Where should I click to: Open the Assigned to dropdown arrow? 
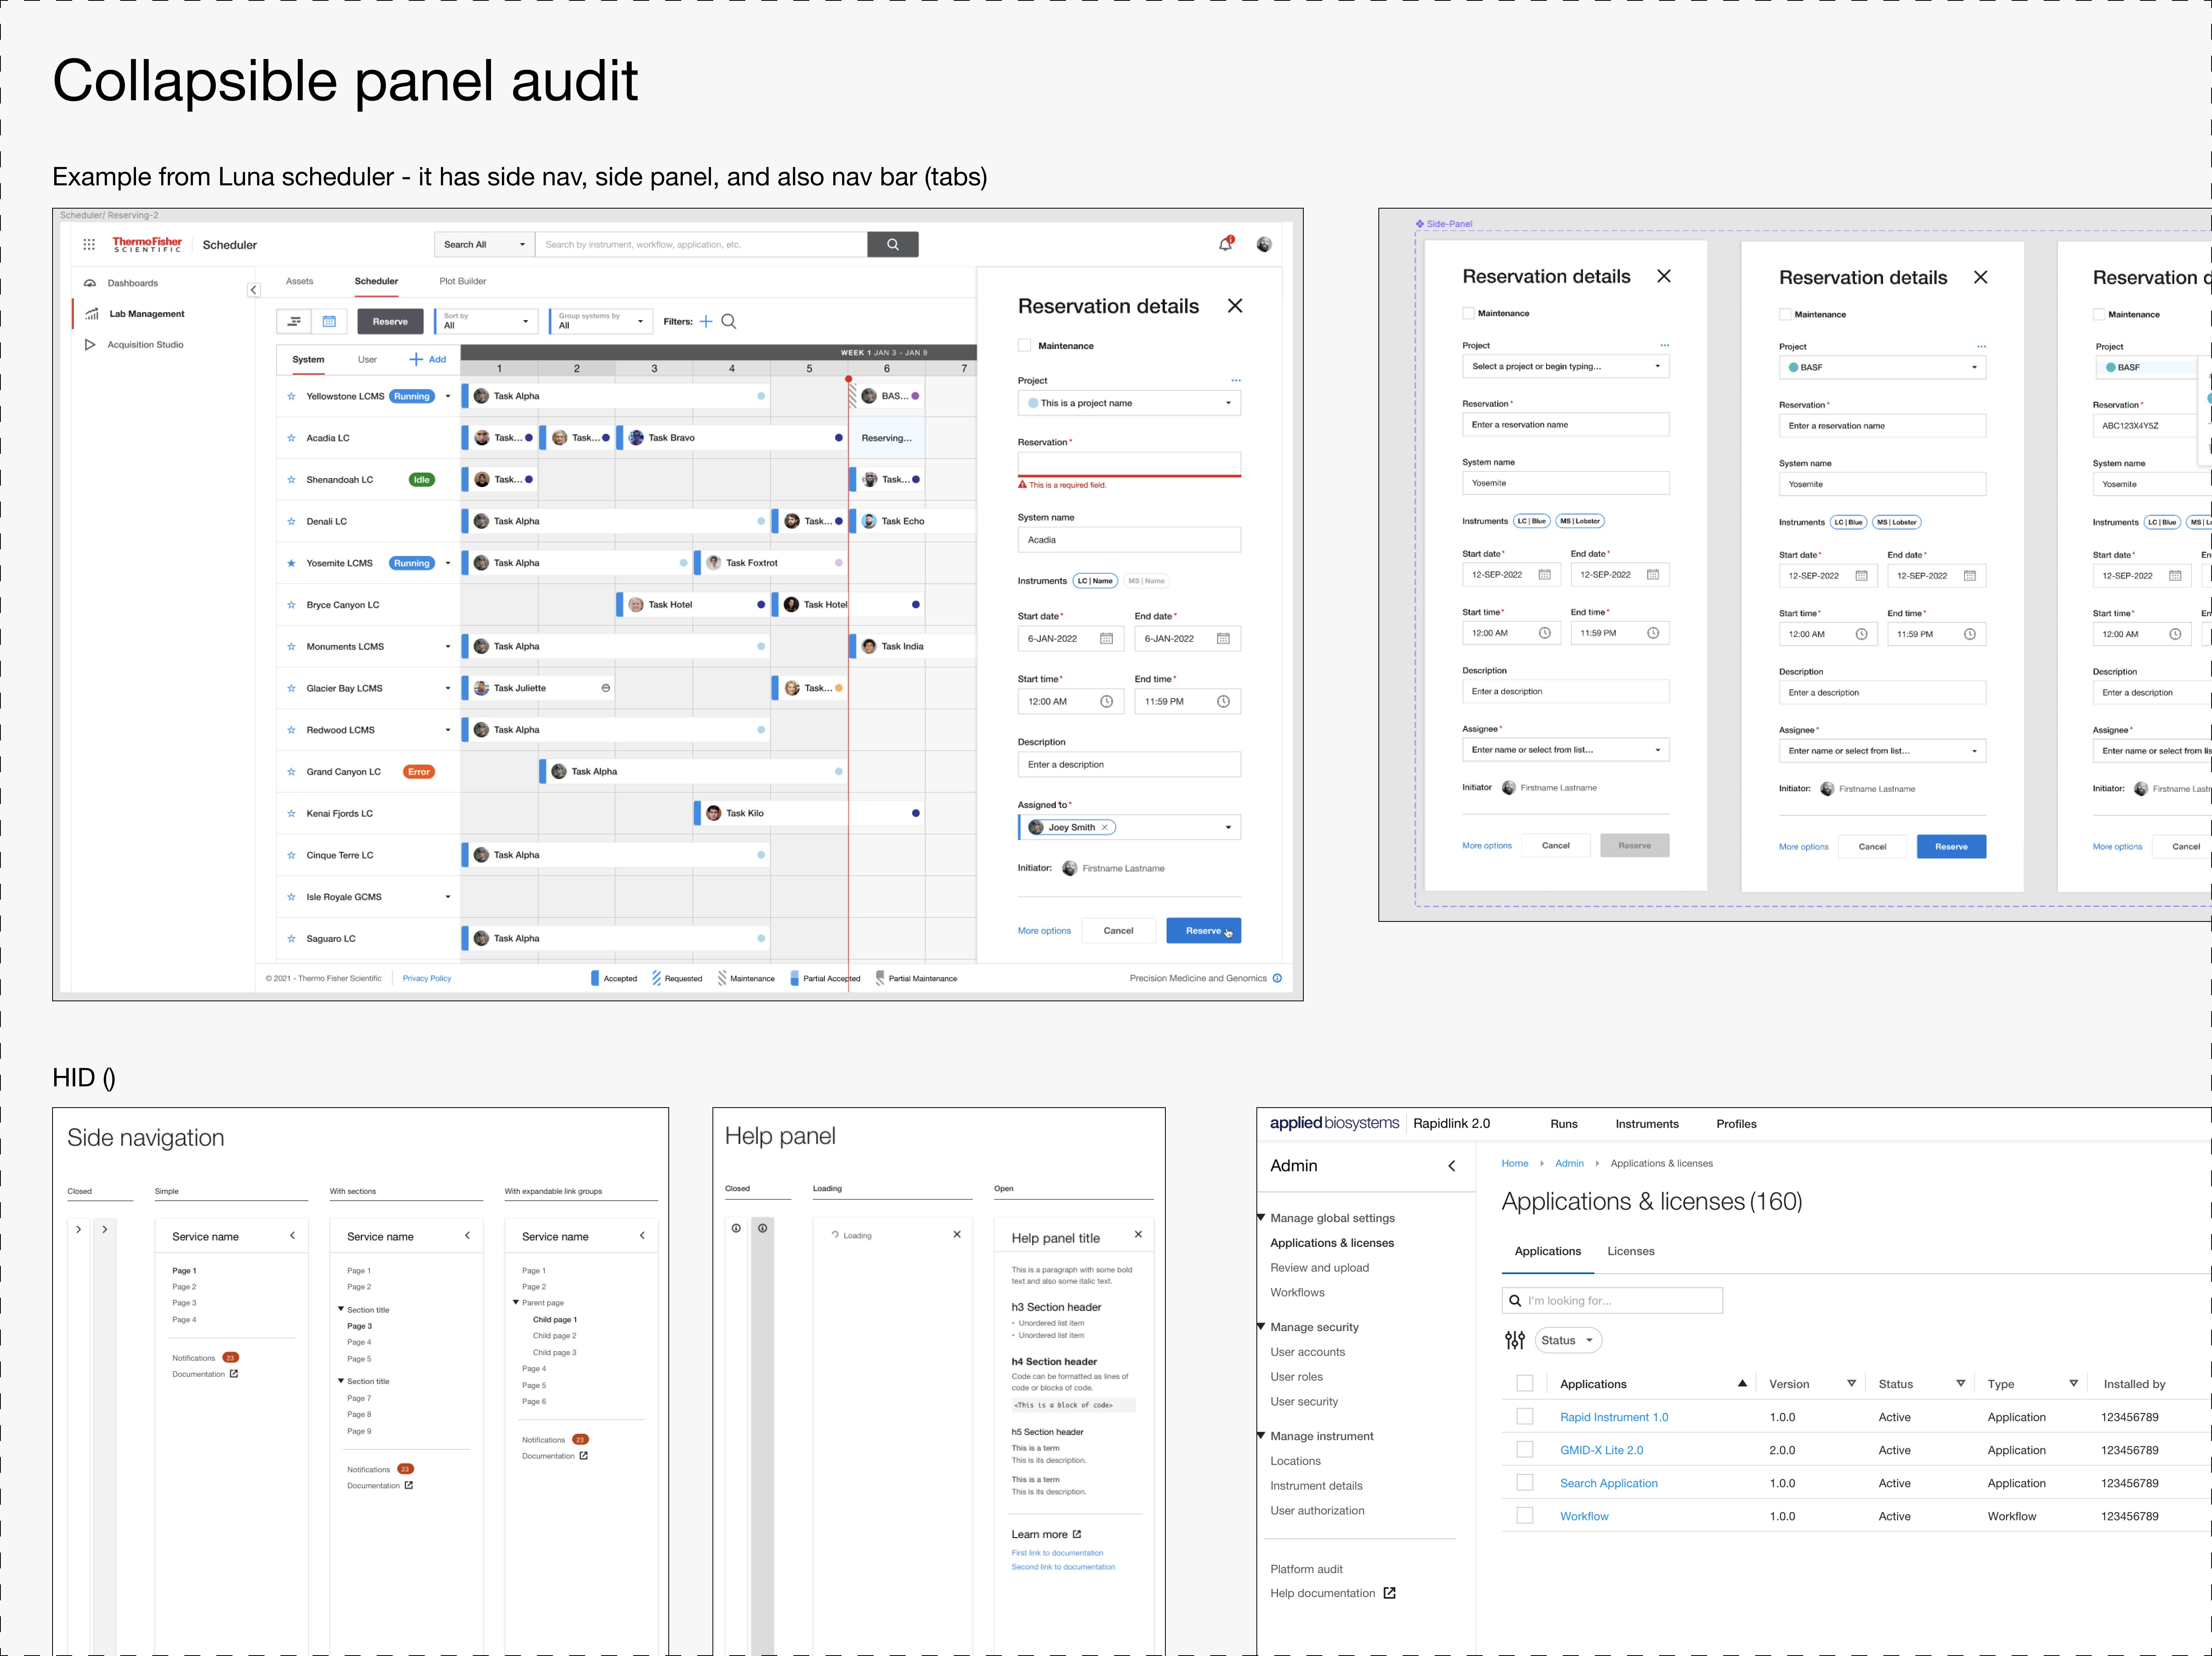1228,827
